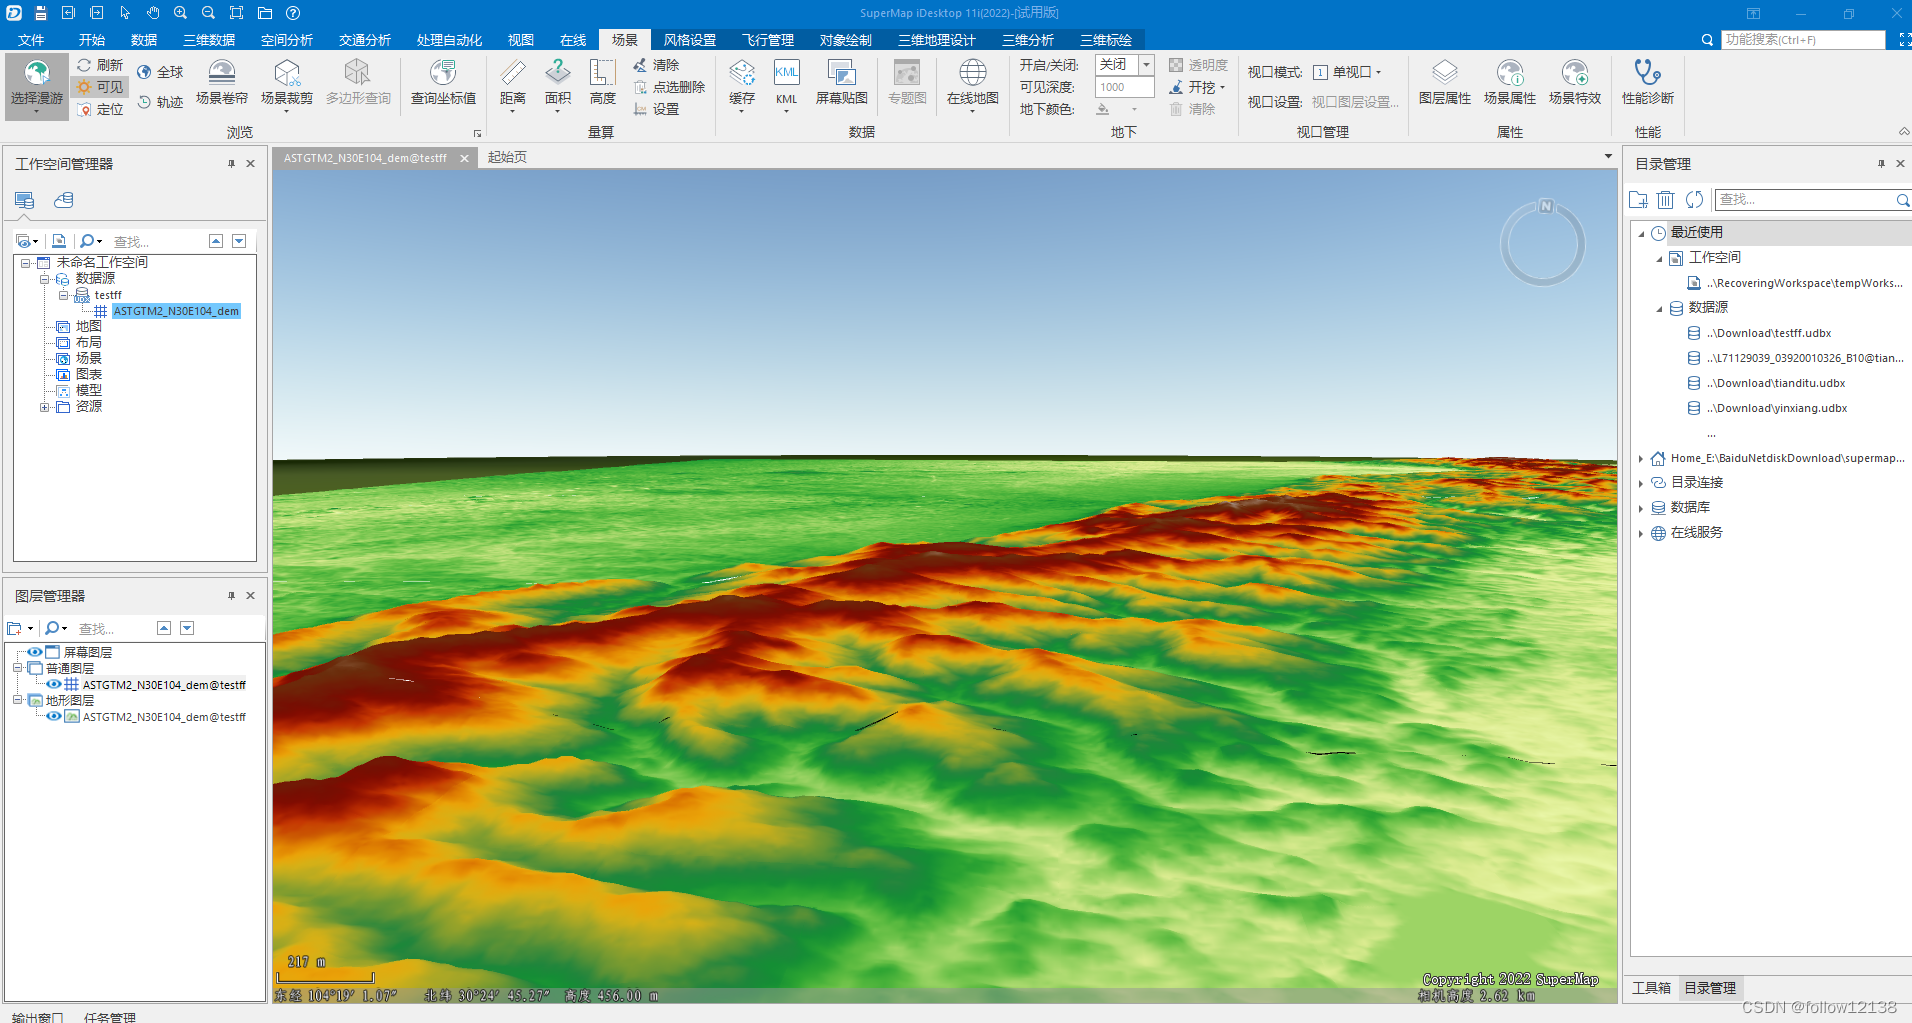
Task: Open 场景特效 scene effects
Action: click(1575, 84)
